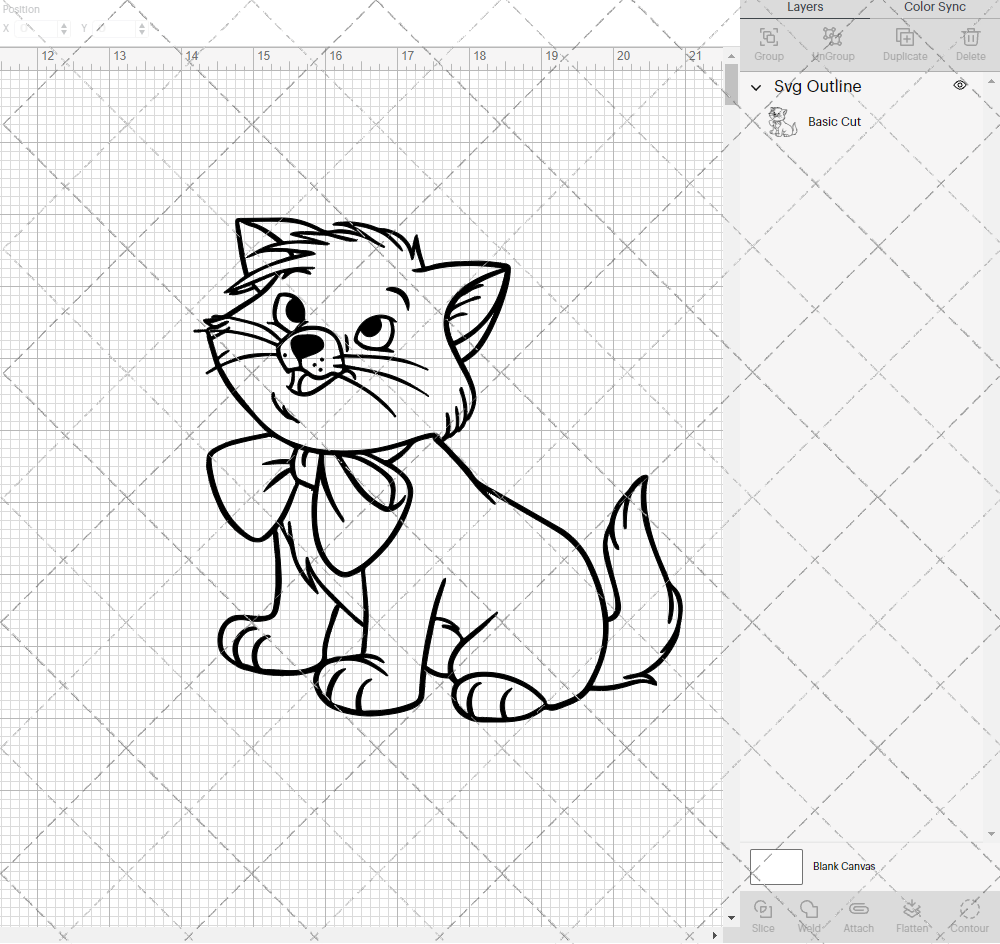Click the Contour icon
The height and width of the screenshot is (944, 1000).
coord(969,909)
